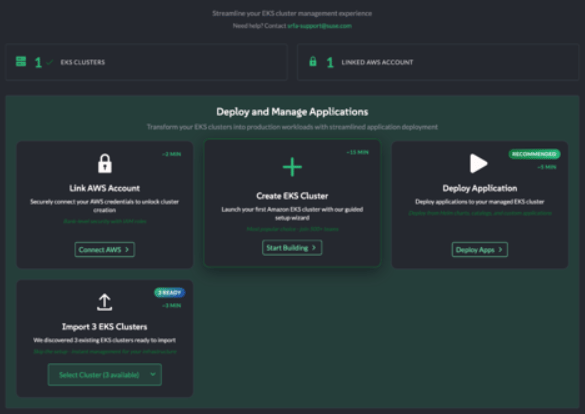Click the upload arrow icon above Import 3 EKS Clusters

coord(104,302)
